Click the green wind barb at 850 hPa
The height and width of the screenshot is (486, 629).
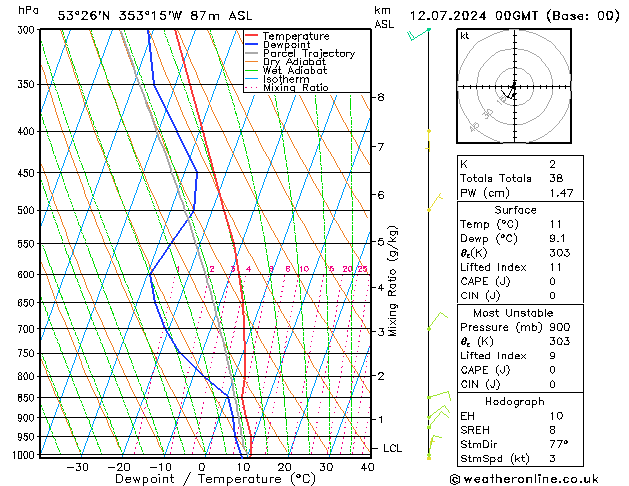(439, 395)
